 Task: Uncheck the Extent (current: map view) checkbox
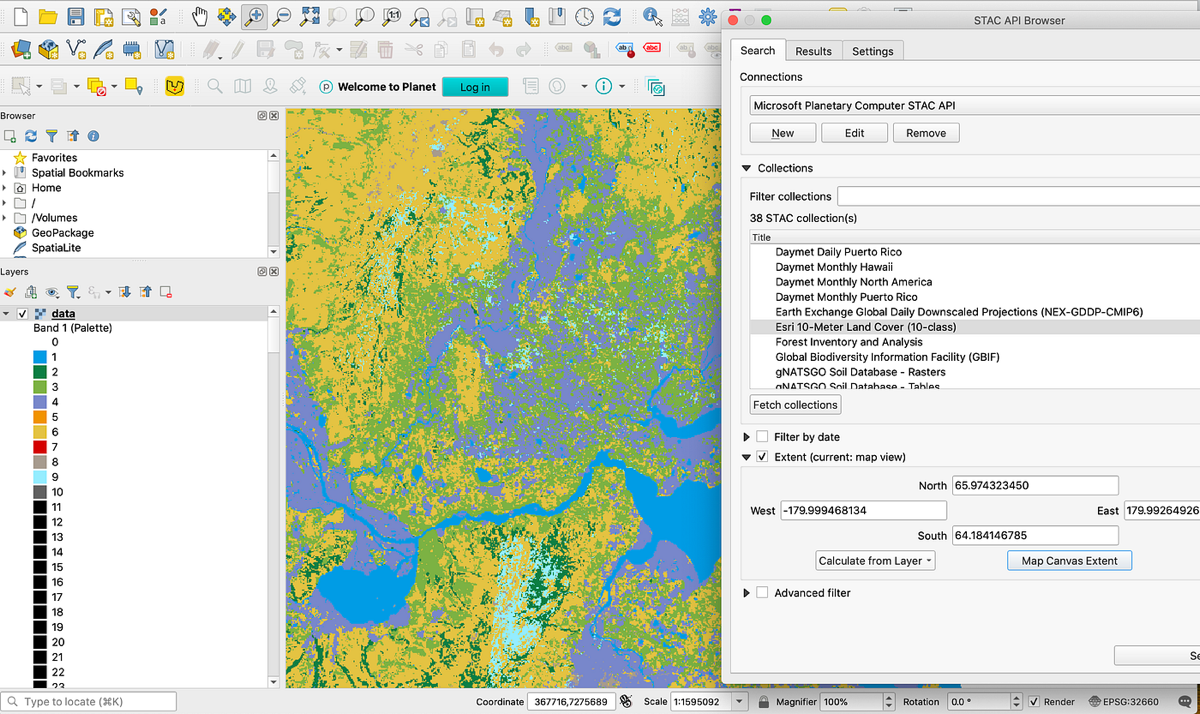tap(763, 457)
